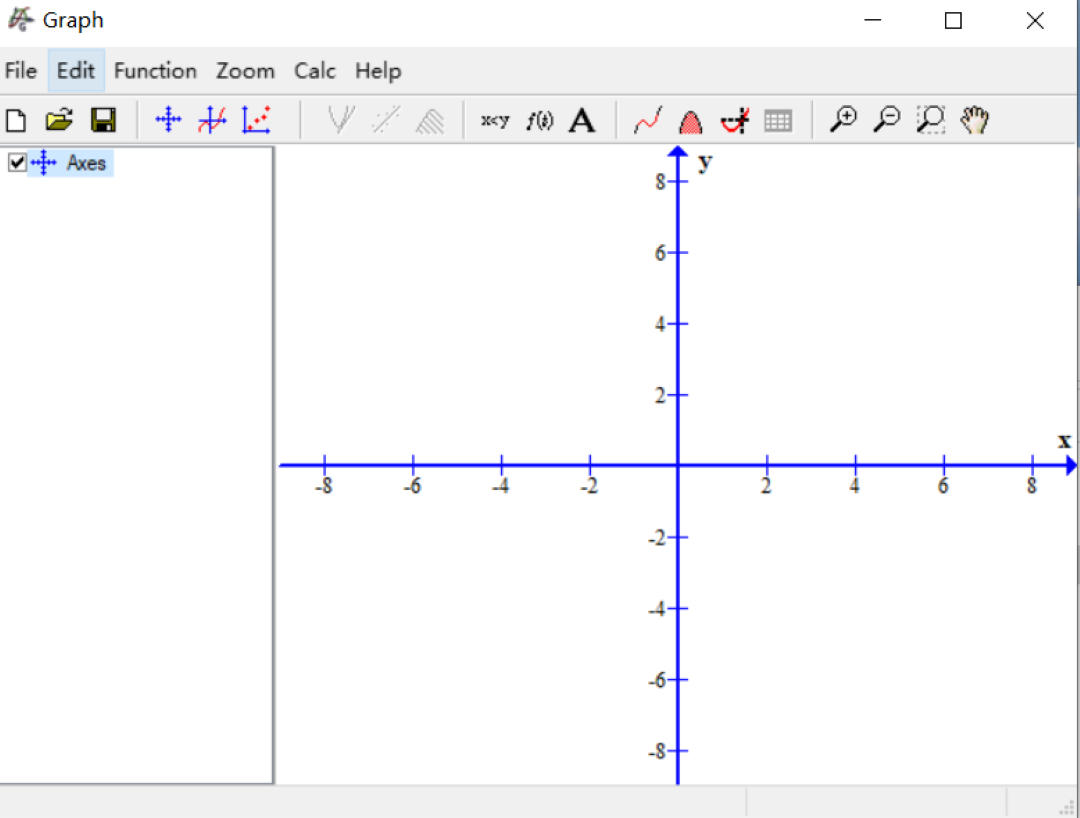Click the Insert function toolbar icon
The height and width of the screenshot is (818, 1080).
(212, 121)
